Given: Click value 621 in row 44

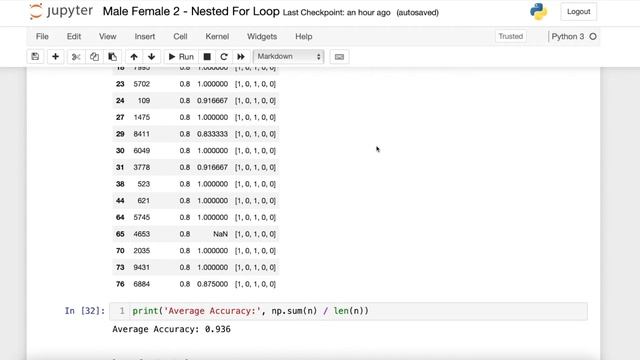Looking at the screenshot, I should coord(144,201).
